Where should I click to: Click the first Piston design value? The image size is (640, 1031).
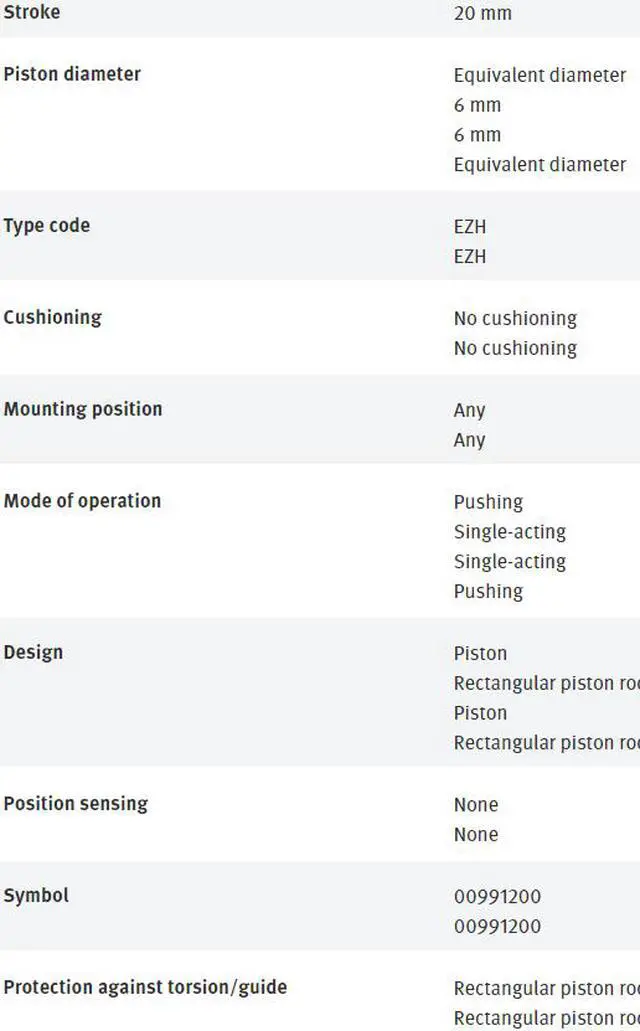click(480, 654)
